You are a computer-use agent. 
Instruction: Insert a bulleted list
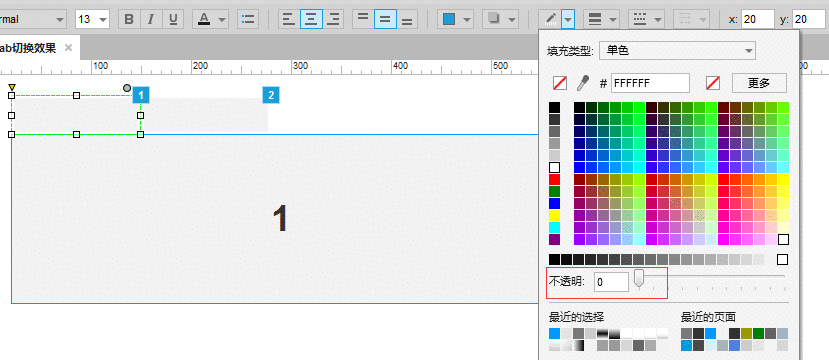pyautogui.click(x=248, y=20)
